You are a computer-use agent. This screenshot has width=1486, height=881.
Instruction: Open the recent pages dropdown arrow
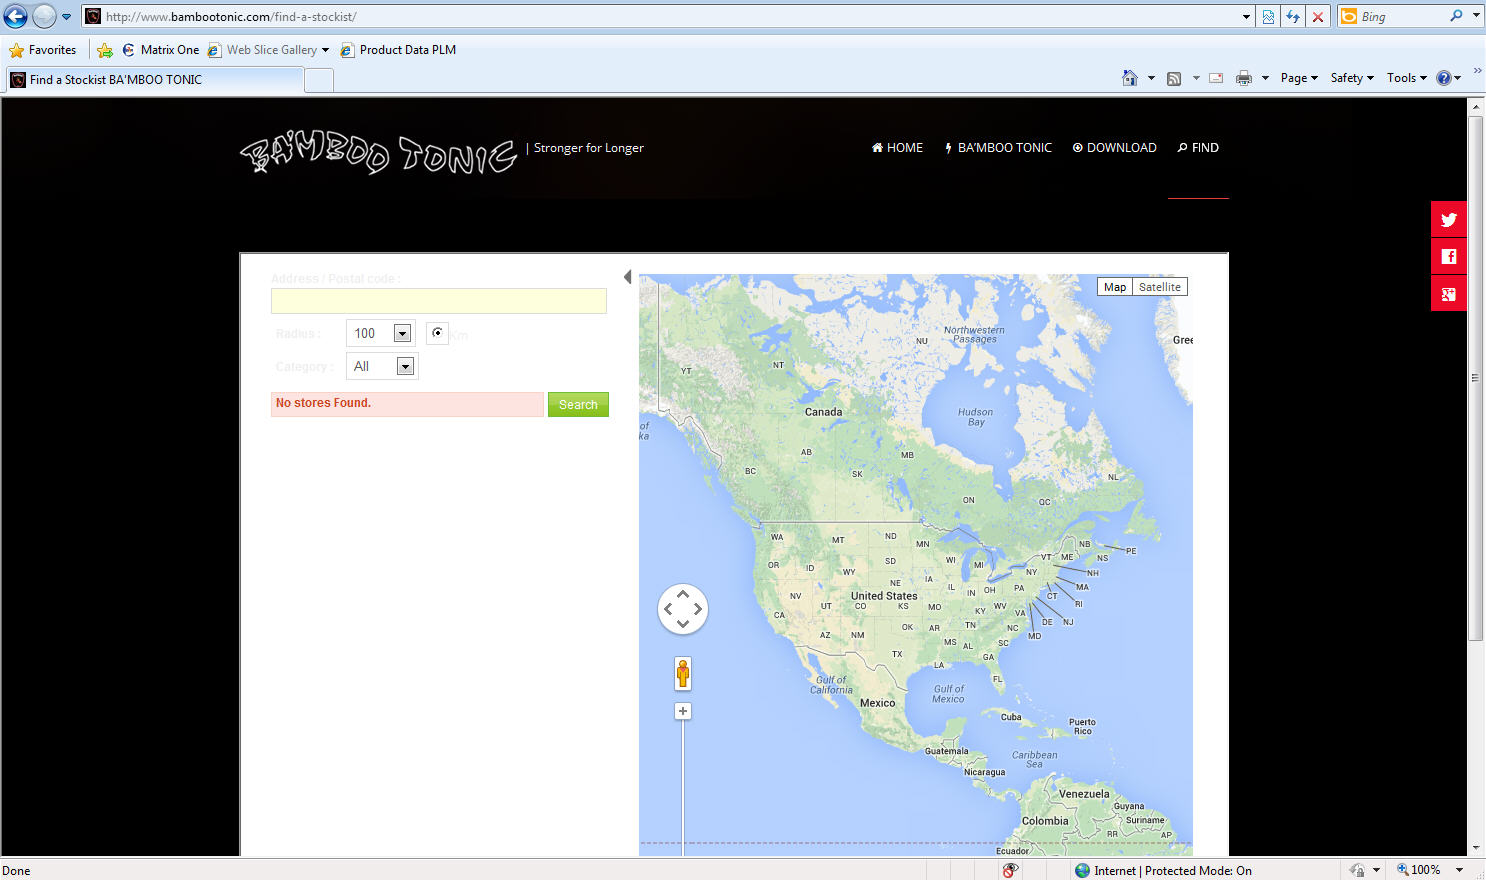pyautogui.click(x=67, y=17)
